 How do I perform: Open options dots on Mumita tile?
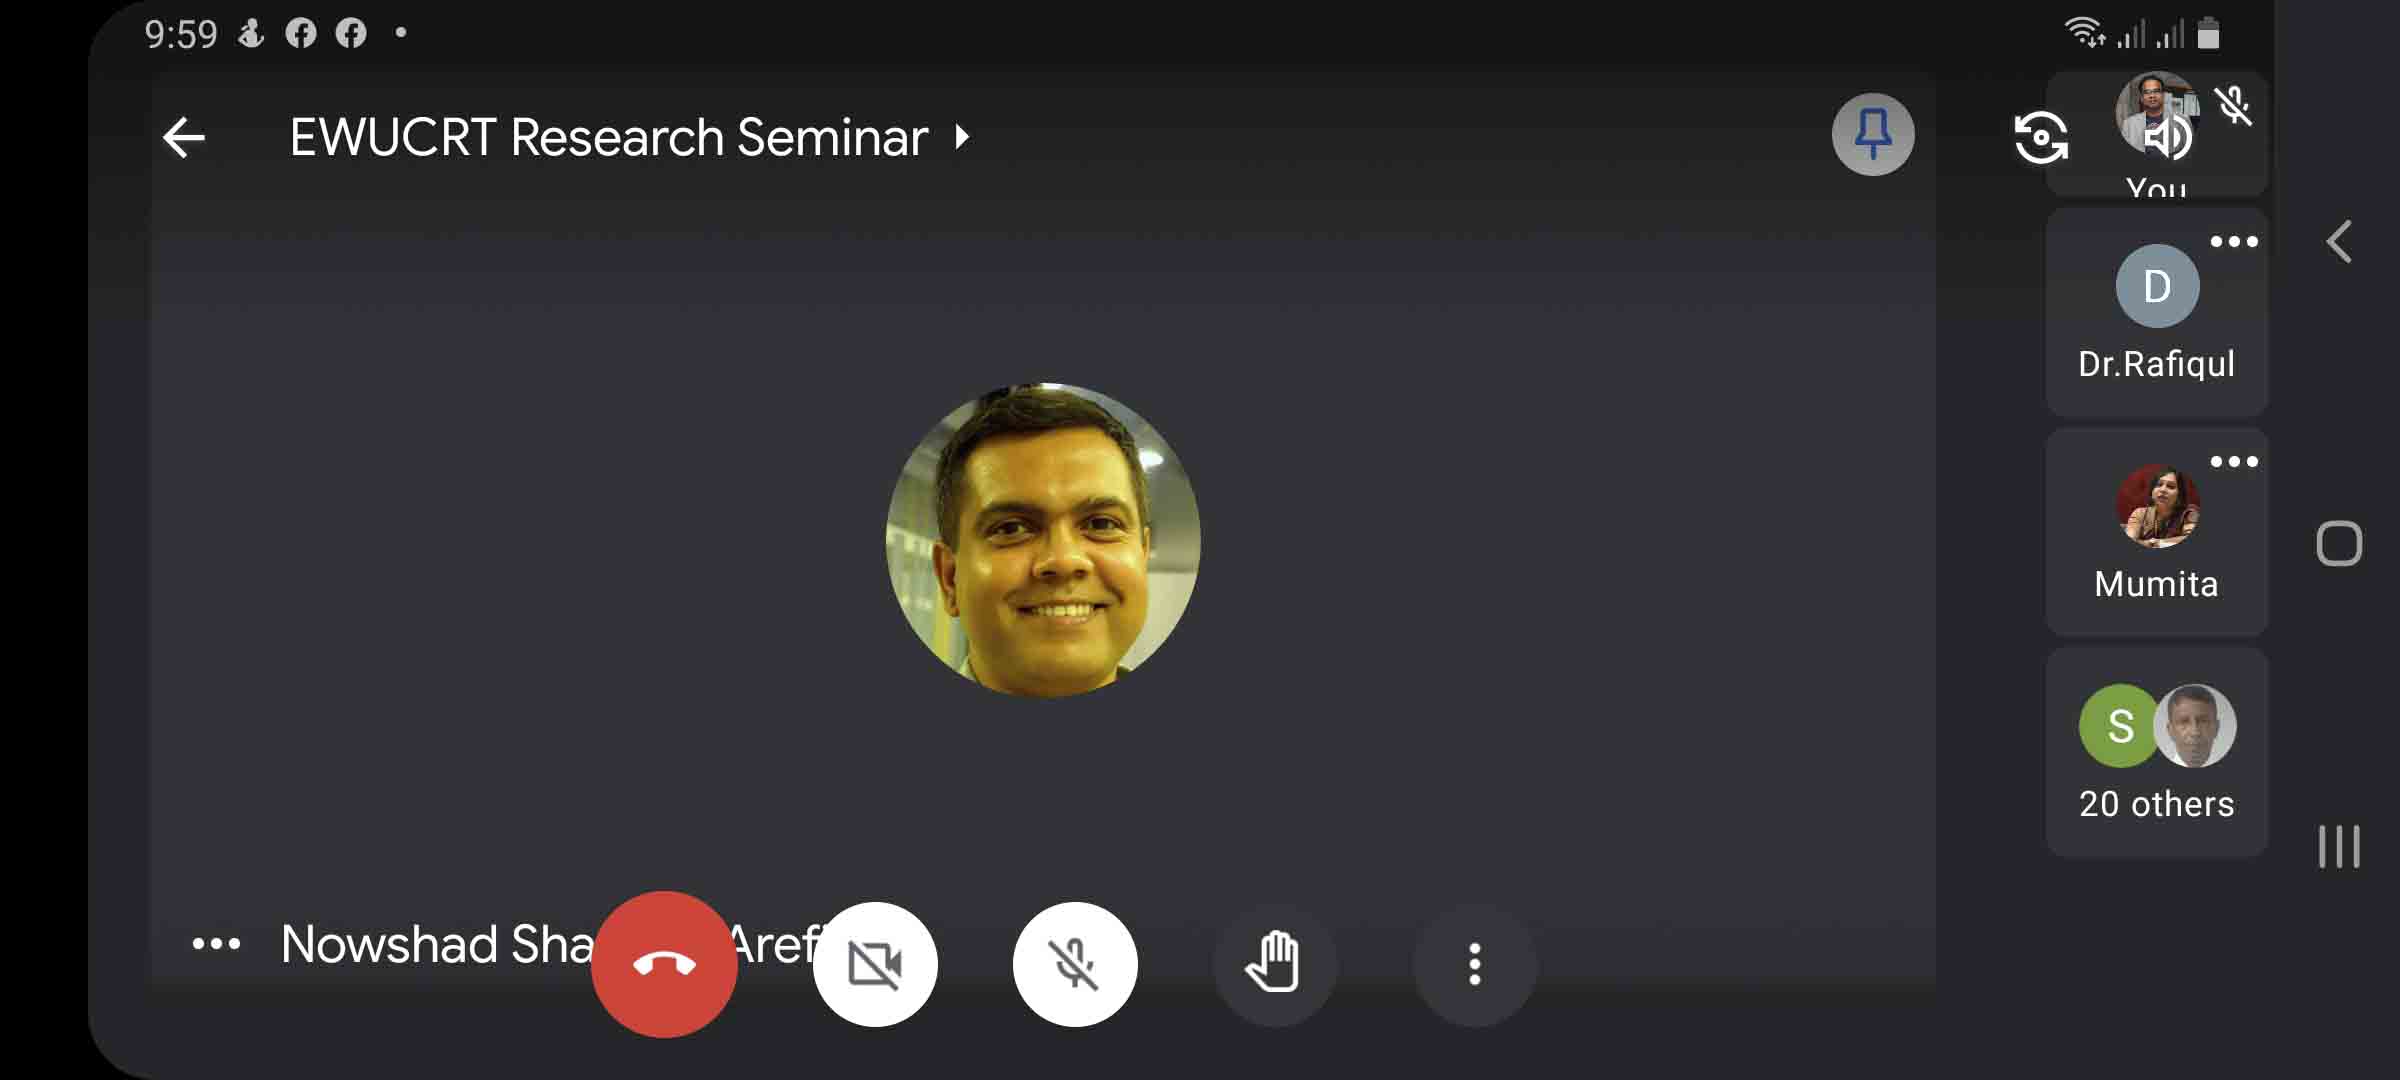pos(2234,461)
